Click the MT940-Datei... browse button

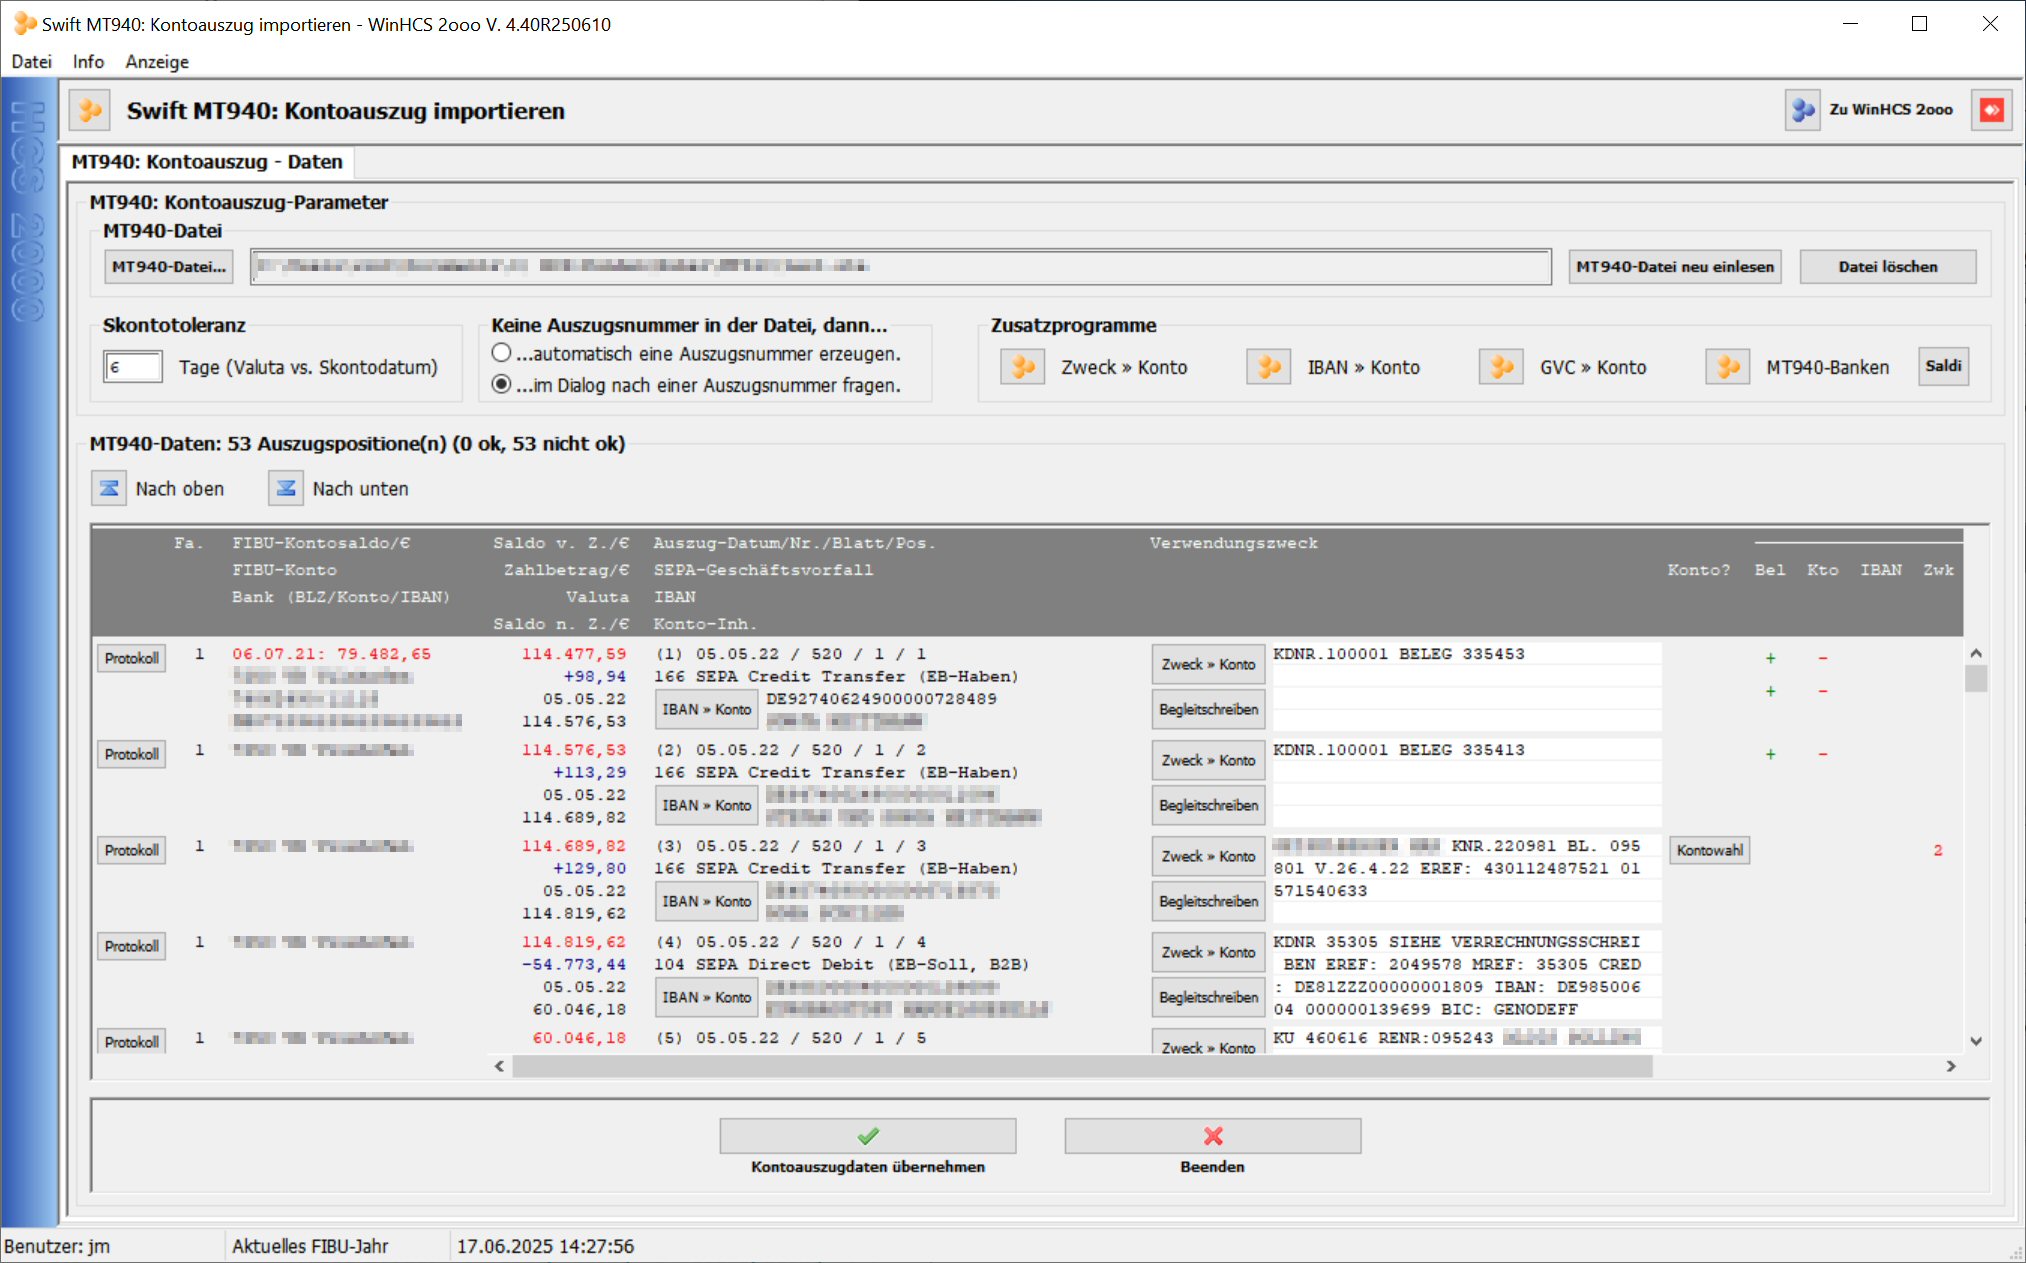pos(168,266)
